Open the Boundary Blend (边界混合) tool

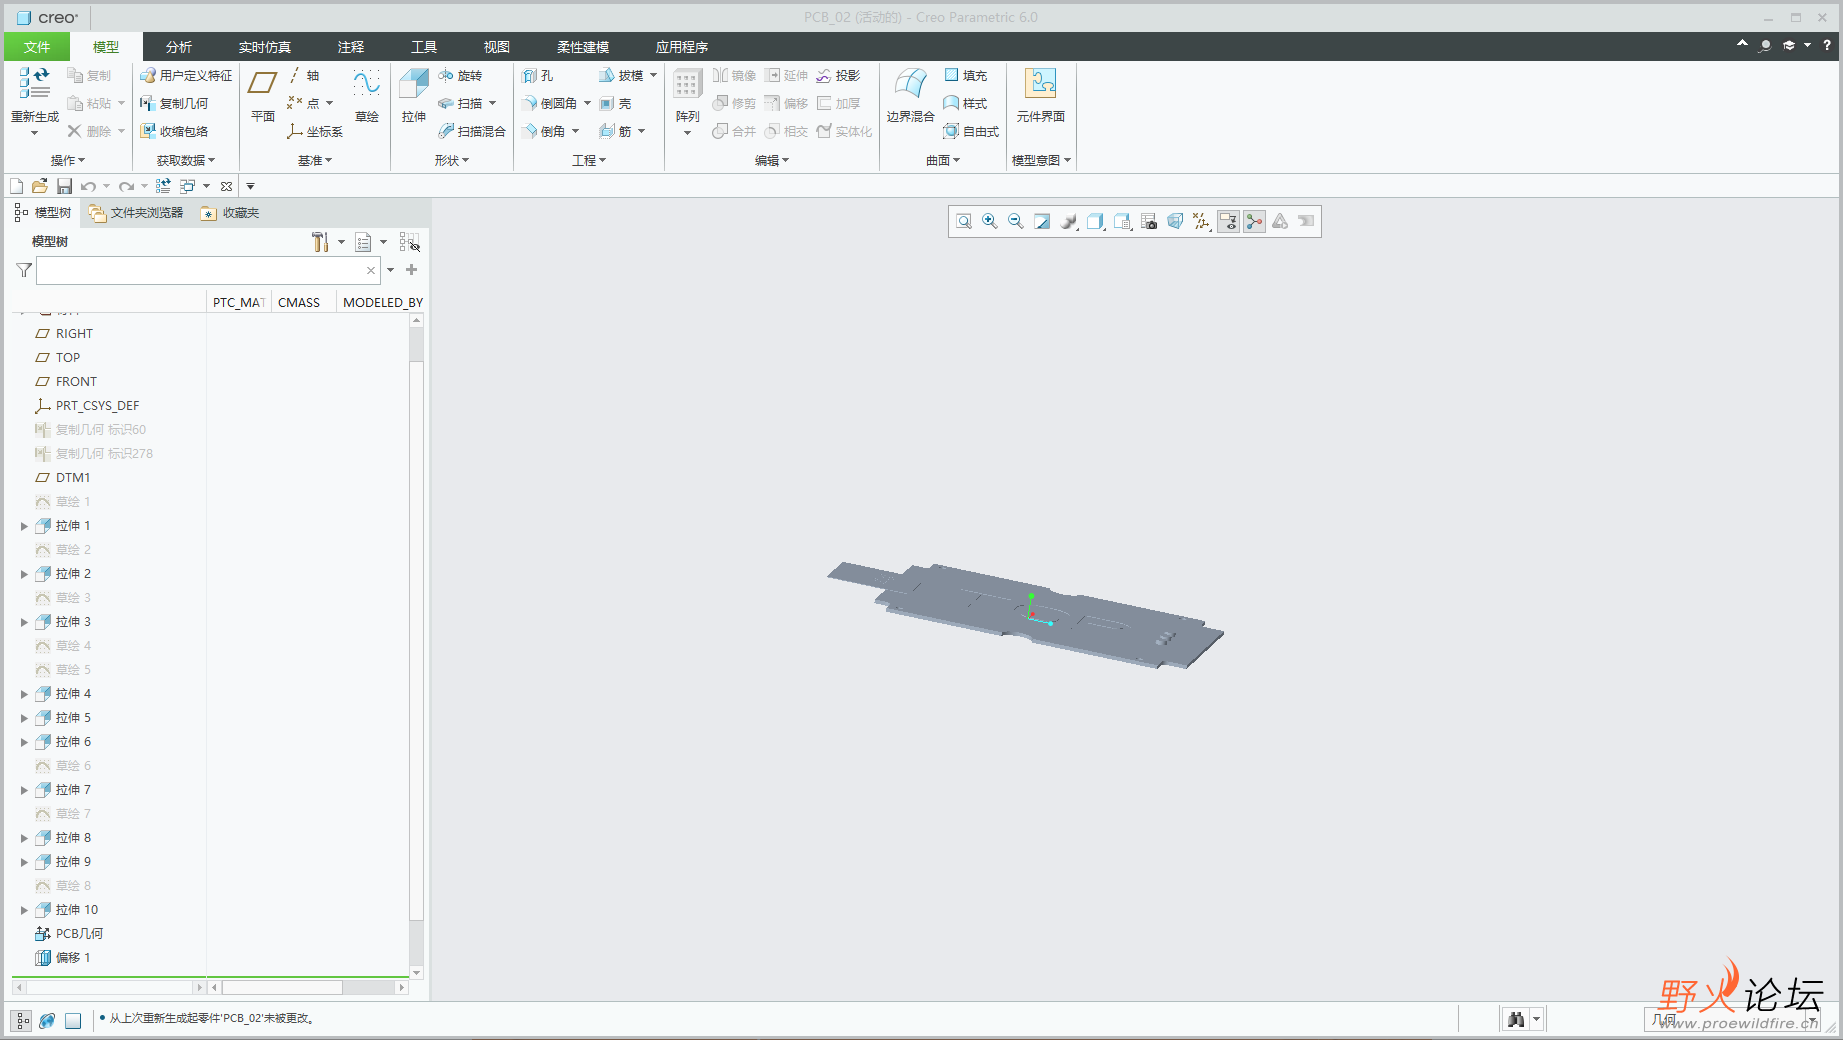(910, 96)
